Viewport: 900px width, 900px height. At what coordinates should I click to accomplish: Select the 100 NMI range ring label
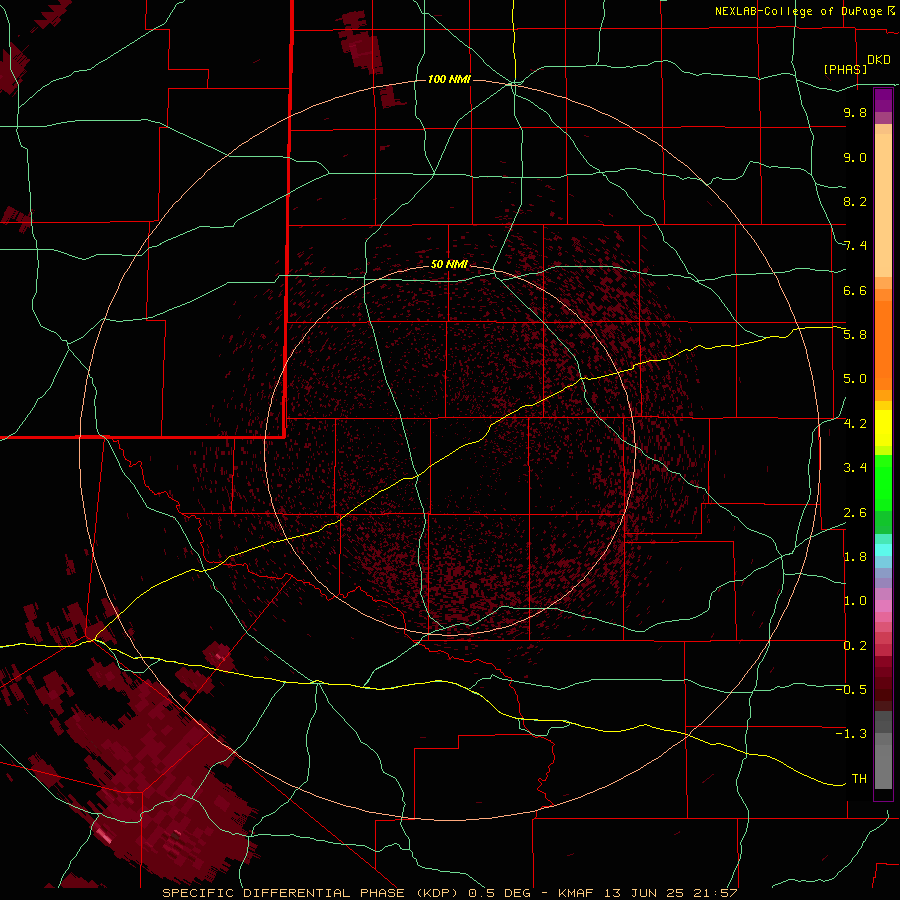[x=449, y=79]
